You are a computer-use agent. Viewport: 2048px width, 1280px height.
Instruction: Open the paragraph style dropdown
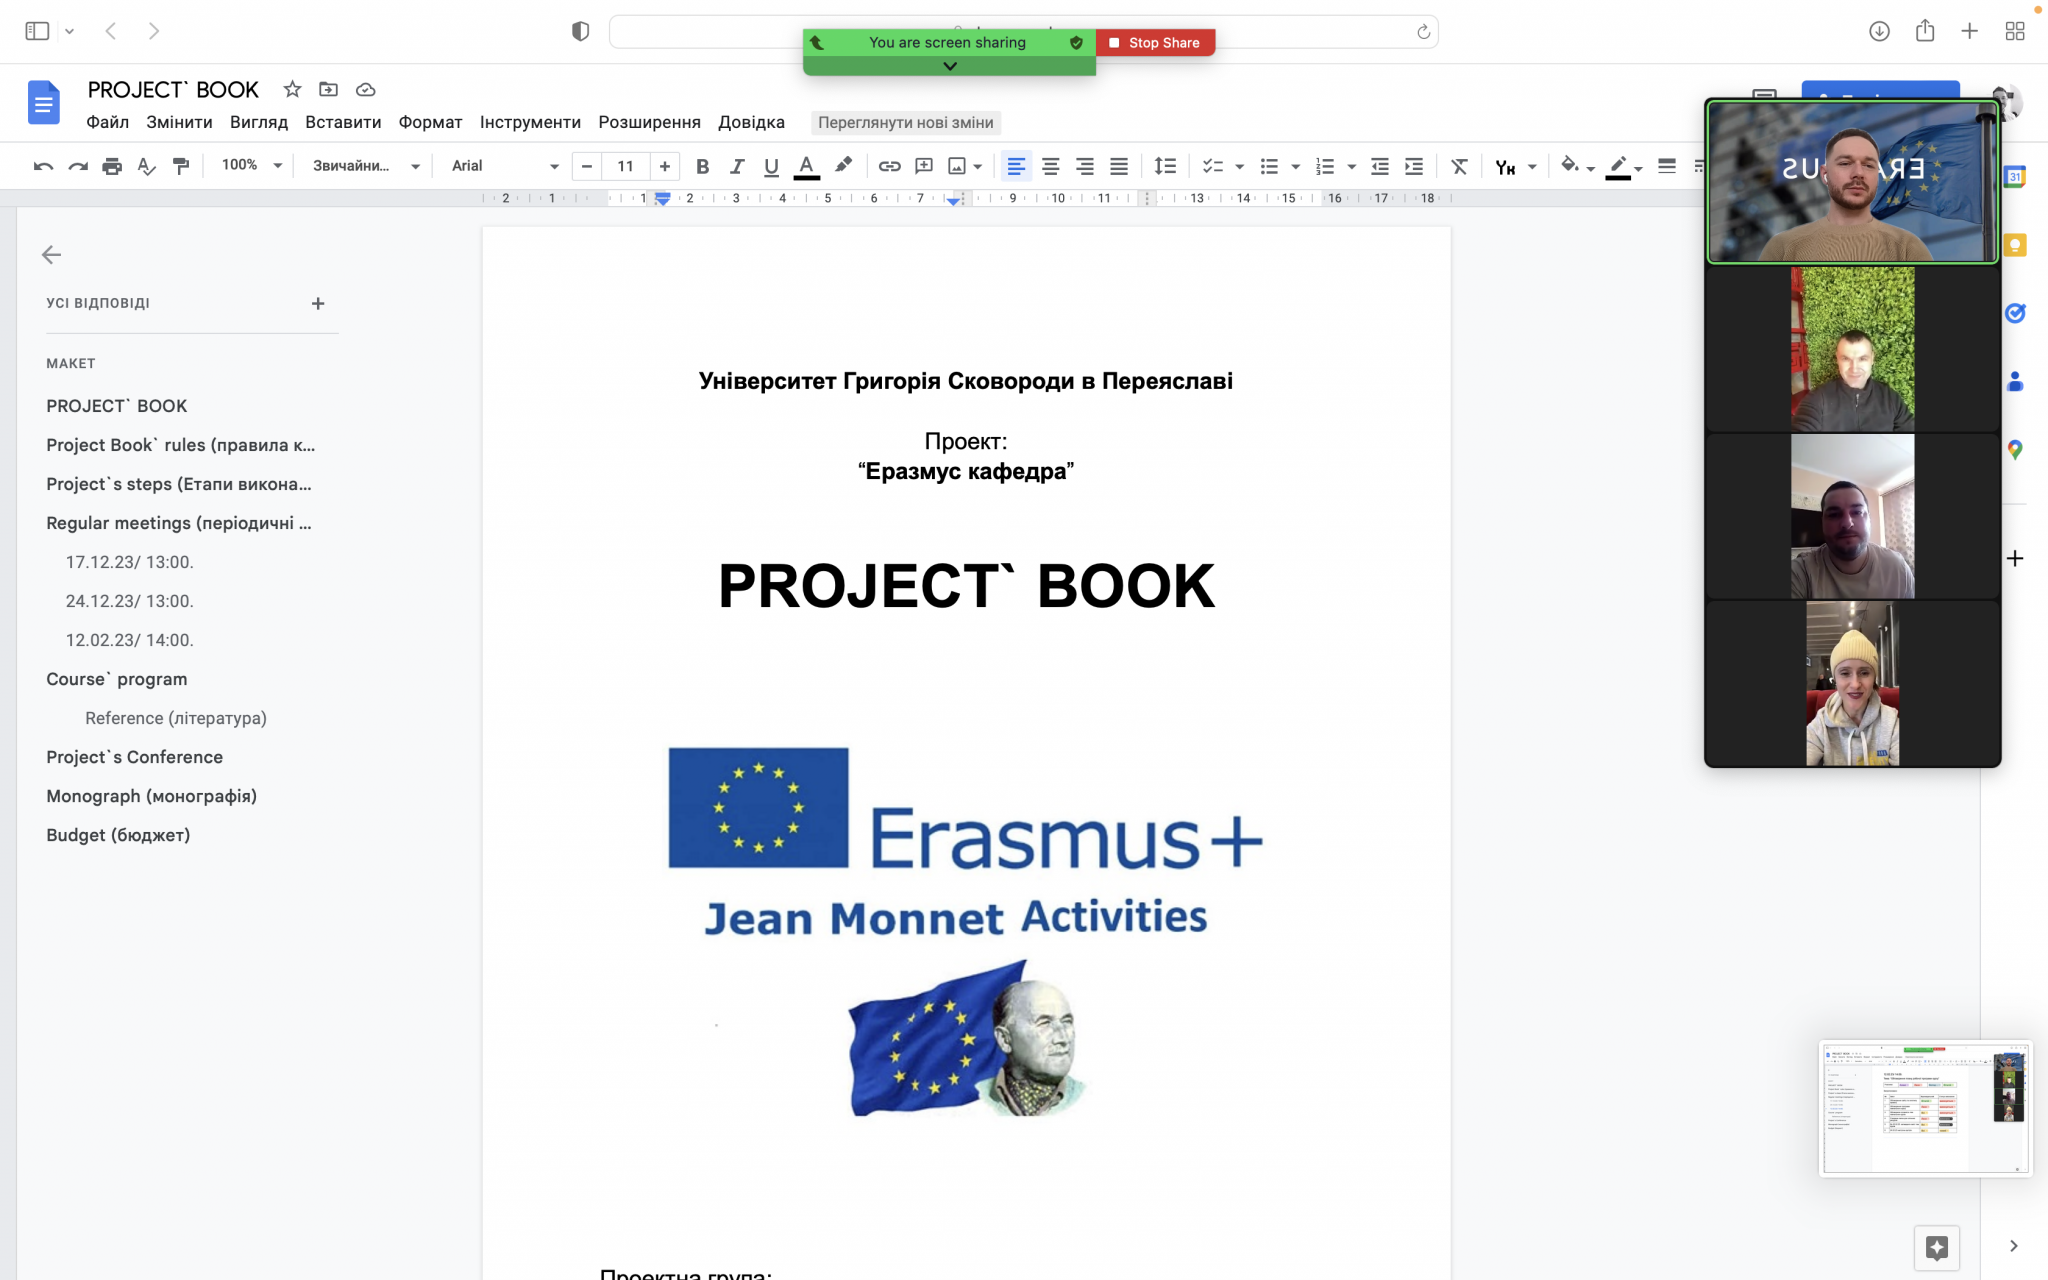coord(365,165)
